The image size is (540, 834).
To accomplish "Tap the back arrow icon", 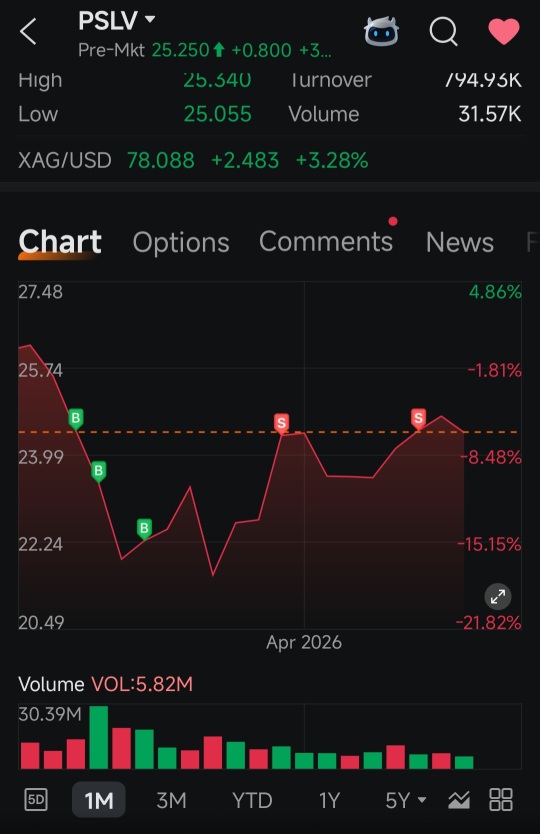I will click(28, 31).
